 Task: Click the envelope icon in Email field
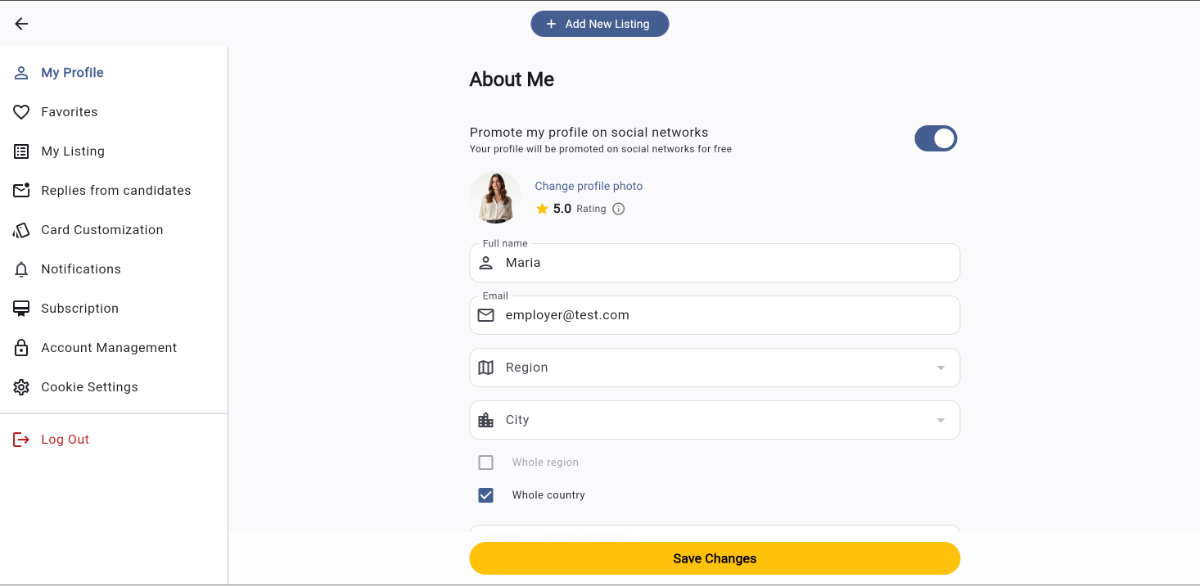coord(486,315)
